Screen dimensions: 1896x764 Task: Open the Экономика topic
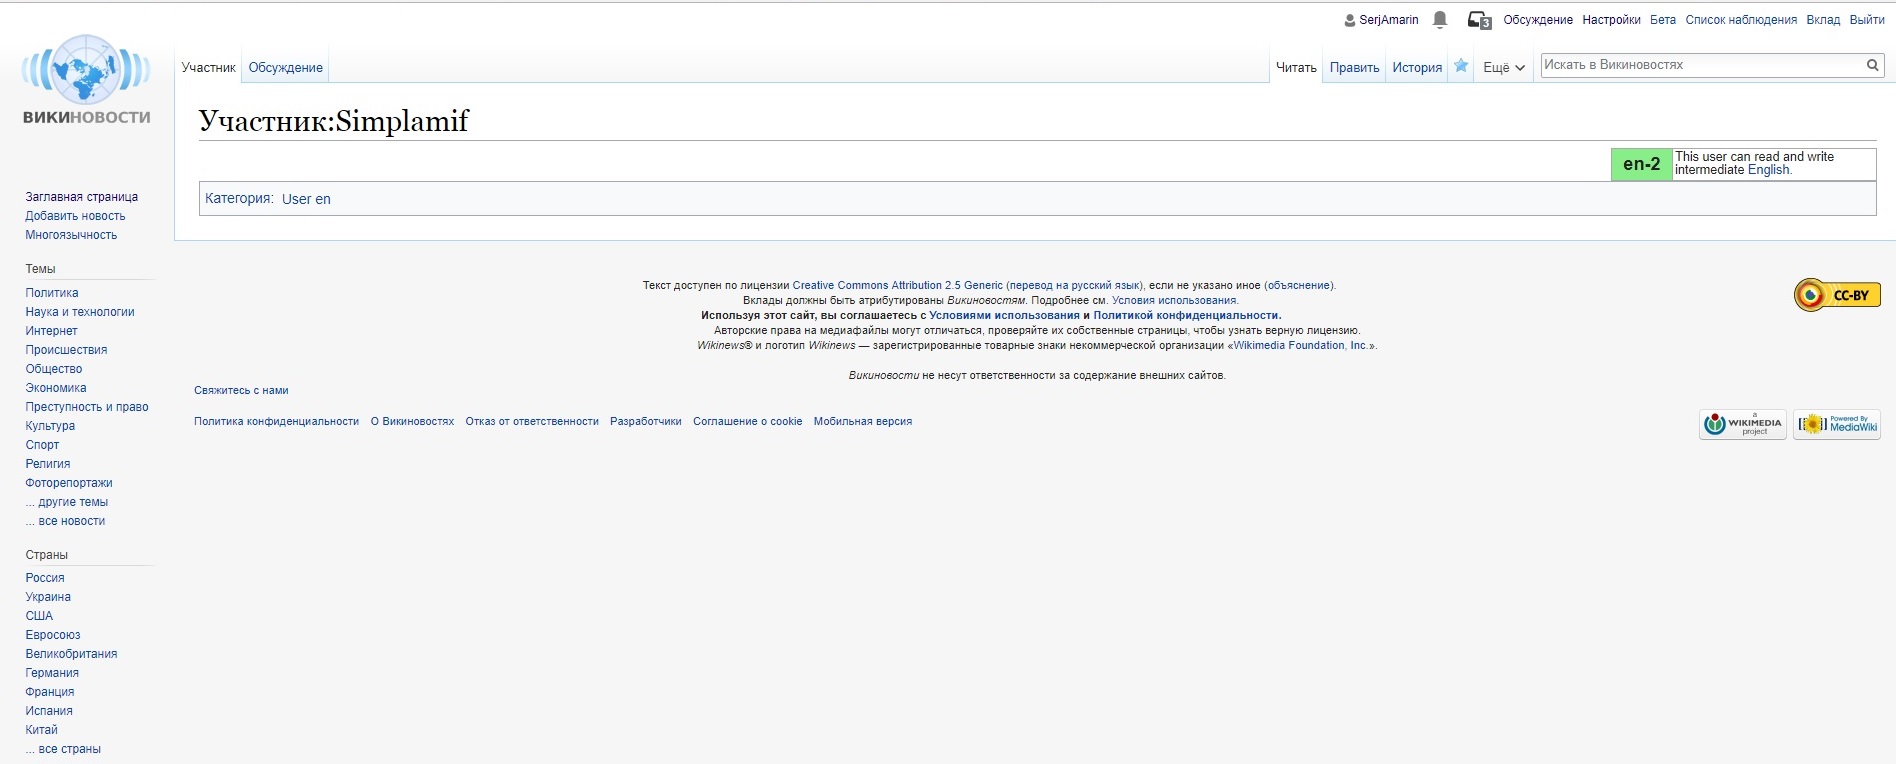[x=56, y=388]
